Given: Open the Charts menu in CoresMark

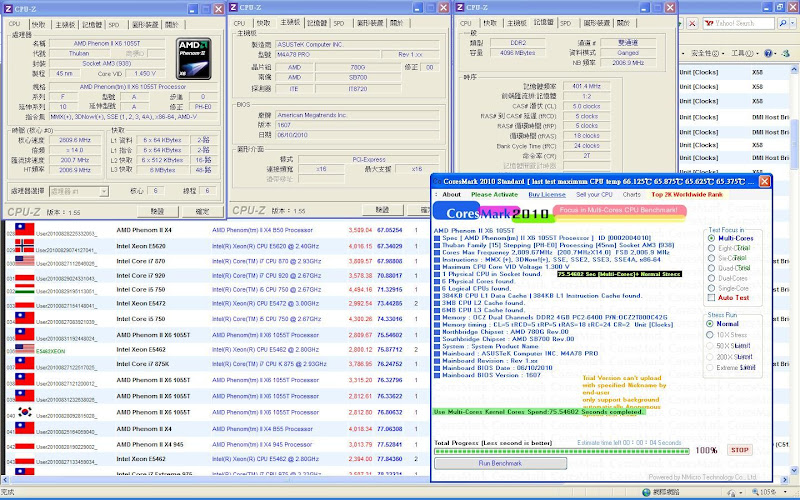Looking at the screenshot, I should pyautogui.click(x=632, y=194).
